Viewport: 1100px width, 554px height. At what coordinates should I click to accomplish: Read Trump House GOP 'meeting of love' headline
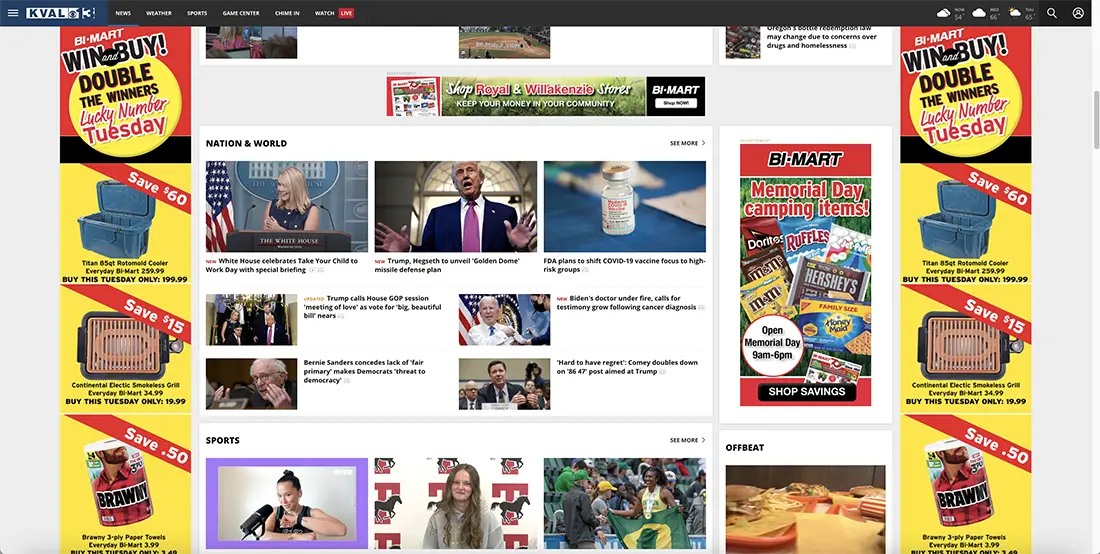pyautogui.click(x=373, y=307)
